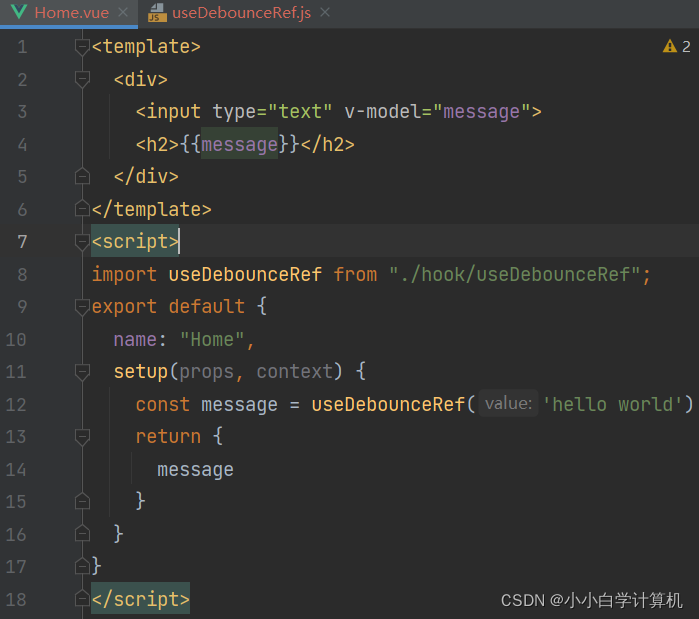Click the setup function name

coord(141,372)
